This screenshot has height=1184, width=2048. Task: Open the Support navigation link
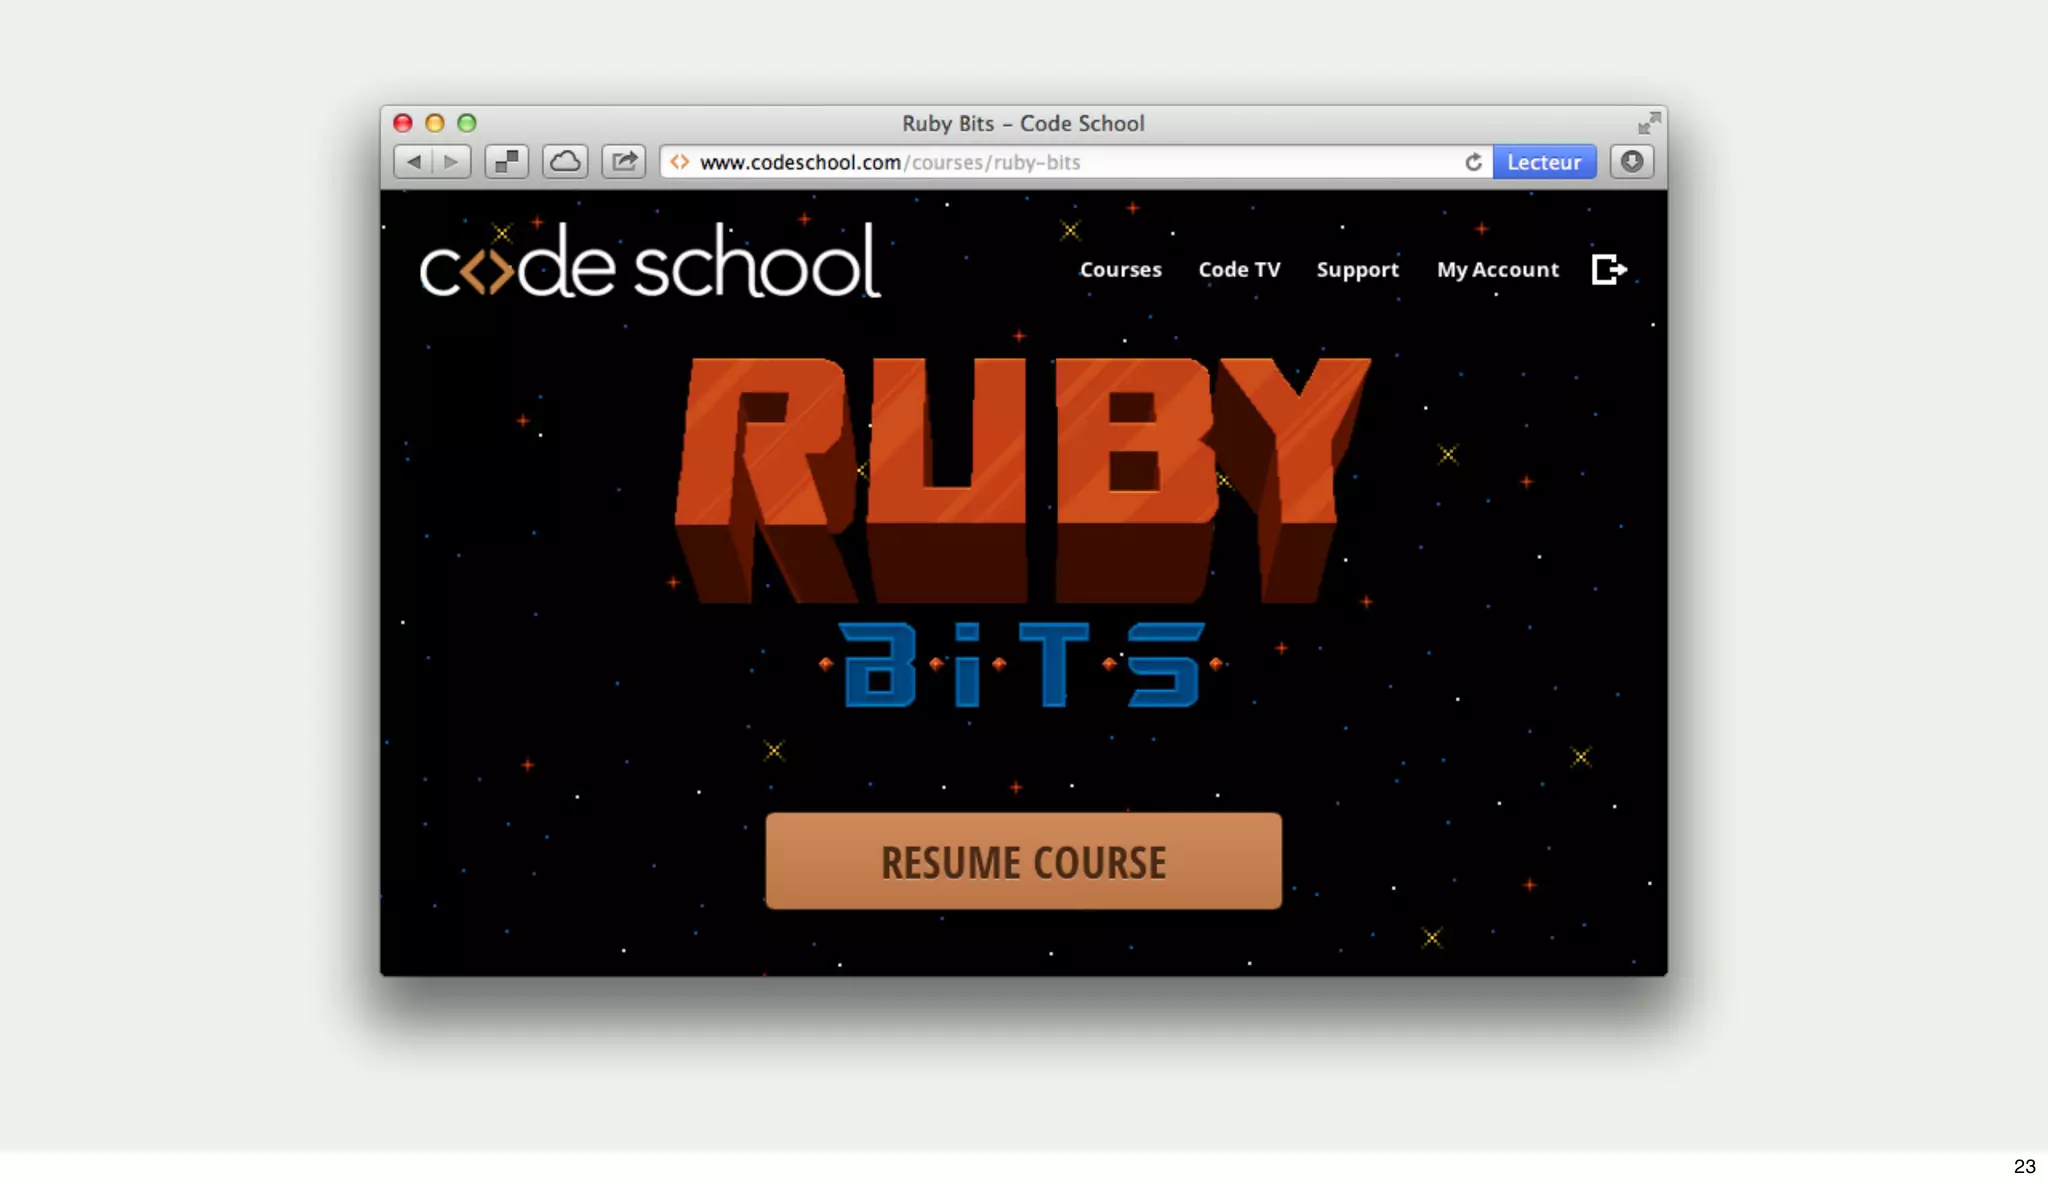[x=1357, y=270]
